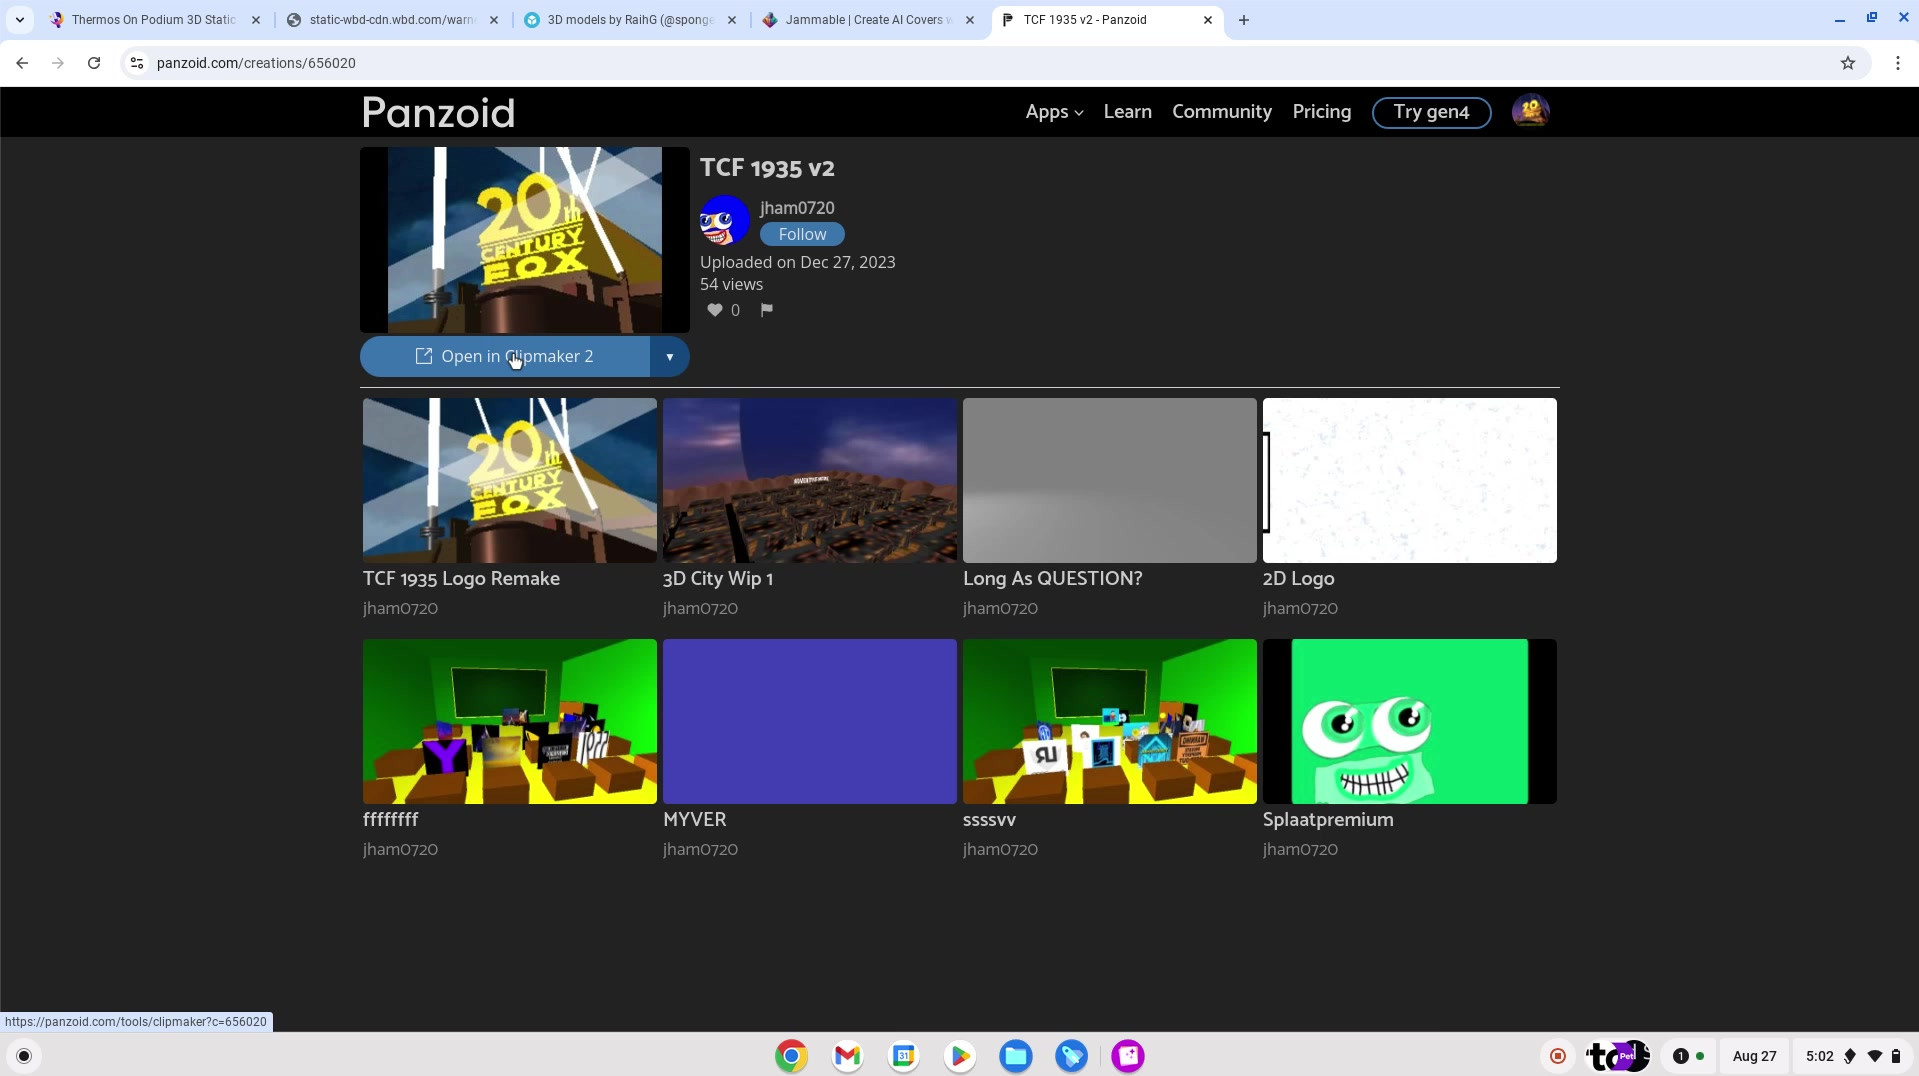Screen dimensions: 1919x1076
Task: Expand the Clipmaker open options arrow
Action: point(670,357)
